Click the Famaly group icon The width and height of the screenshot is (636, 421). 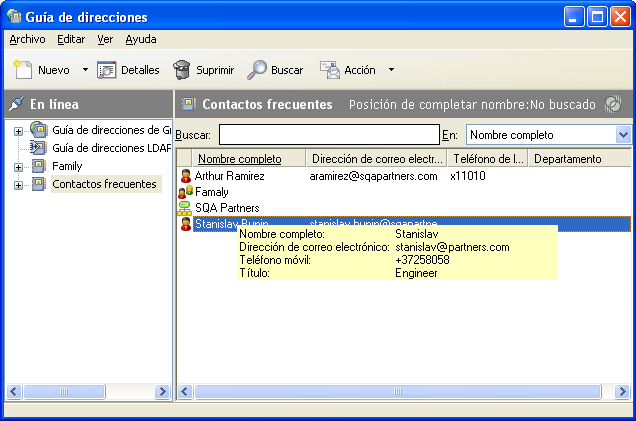[185, 192]
